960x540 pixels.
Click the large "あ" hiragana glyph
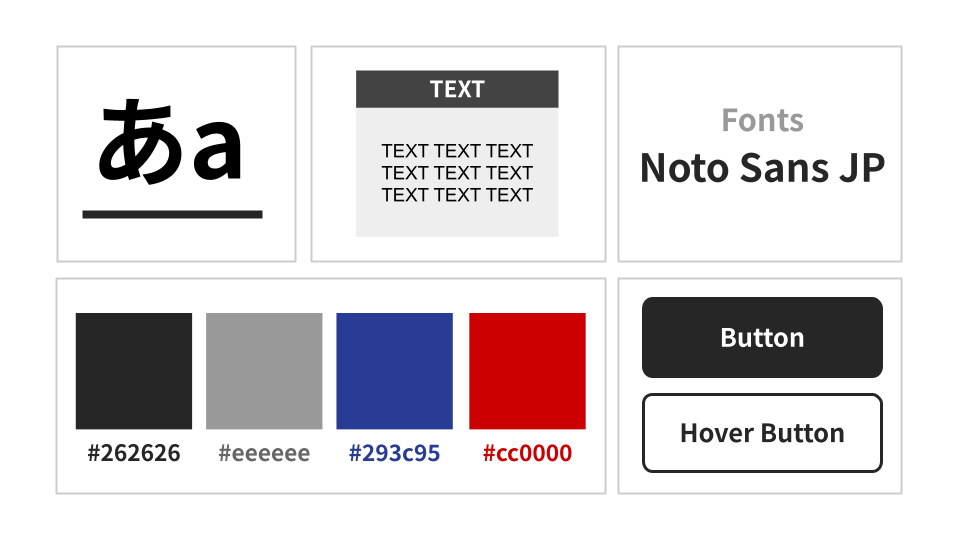pos(138,142)
